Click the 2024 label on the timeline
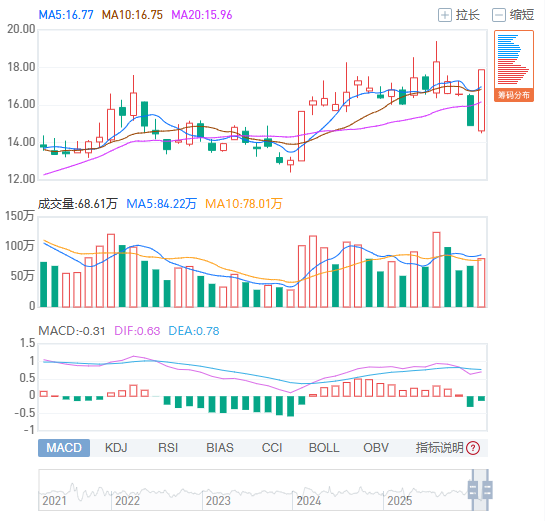Viewport: 545px width, 521px height. 309,501
